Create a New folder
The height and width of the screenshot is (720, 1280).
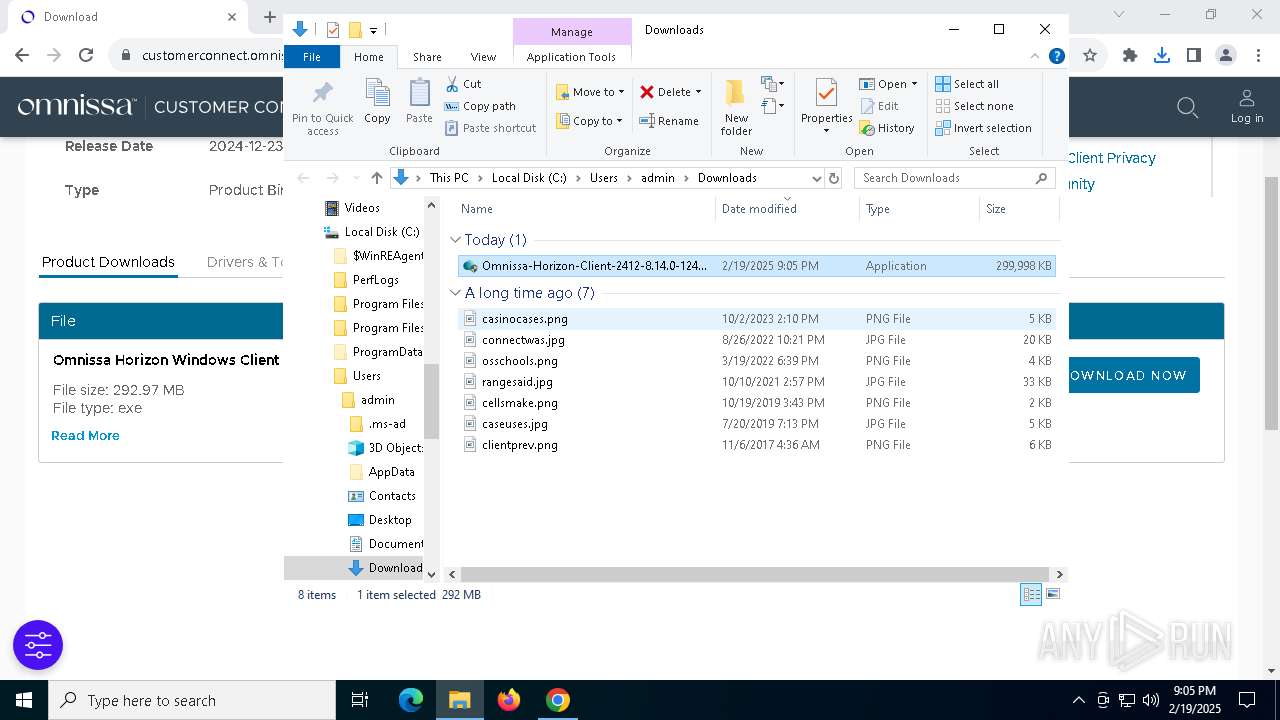click(736, 107)
